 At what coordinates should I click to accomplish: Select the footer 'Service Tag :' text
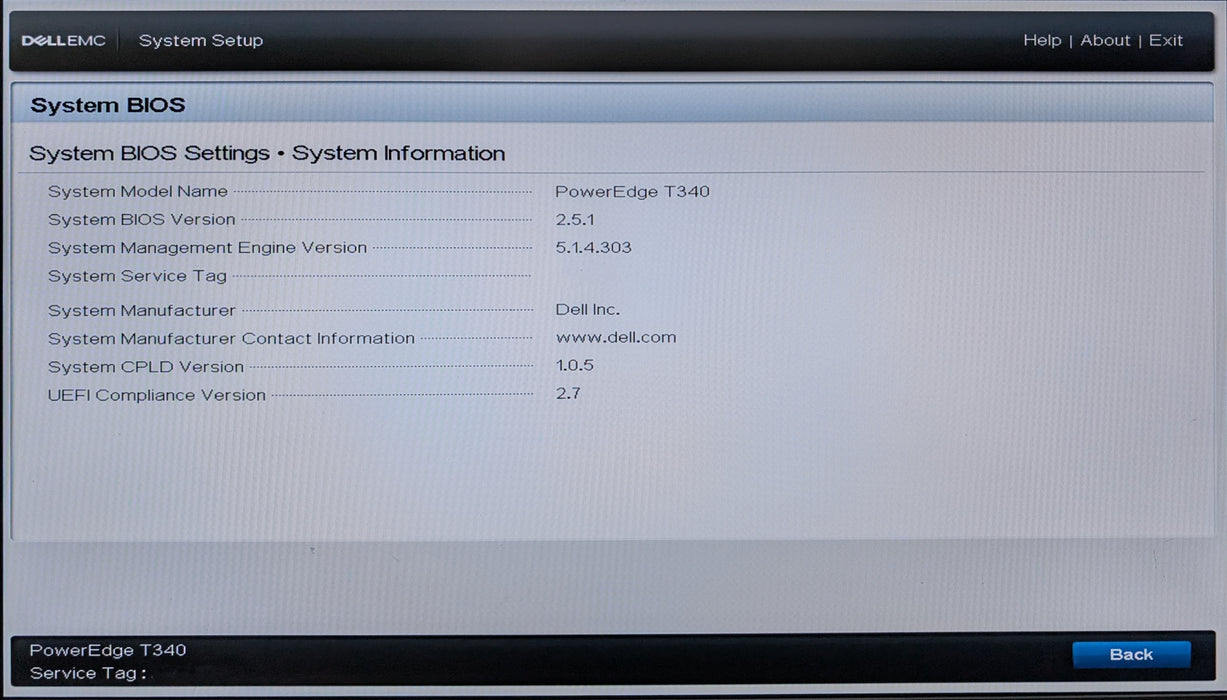[x=88, y=674]
